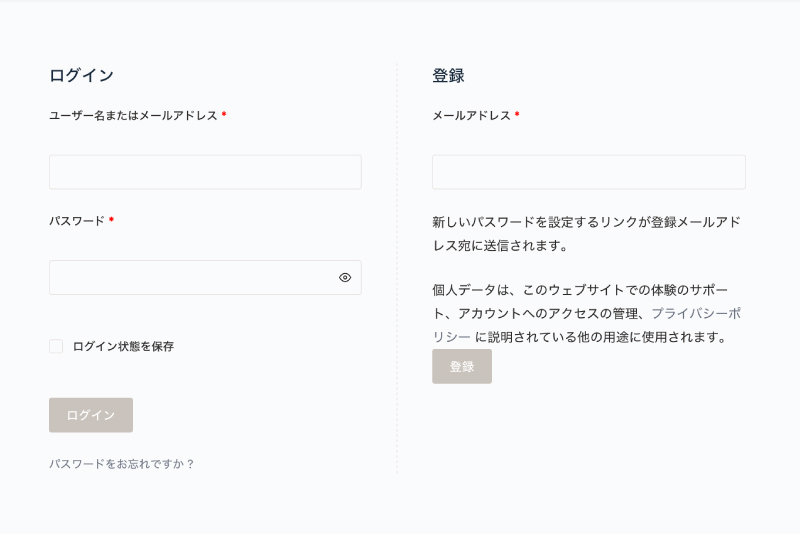The height and width of the screenshot is (534, 800).
Task: Click the red asterisk beside パスワード label
Action: point(111,220)
